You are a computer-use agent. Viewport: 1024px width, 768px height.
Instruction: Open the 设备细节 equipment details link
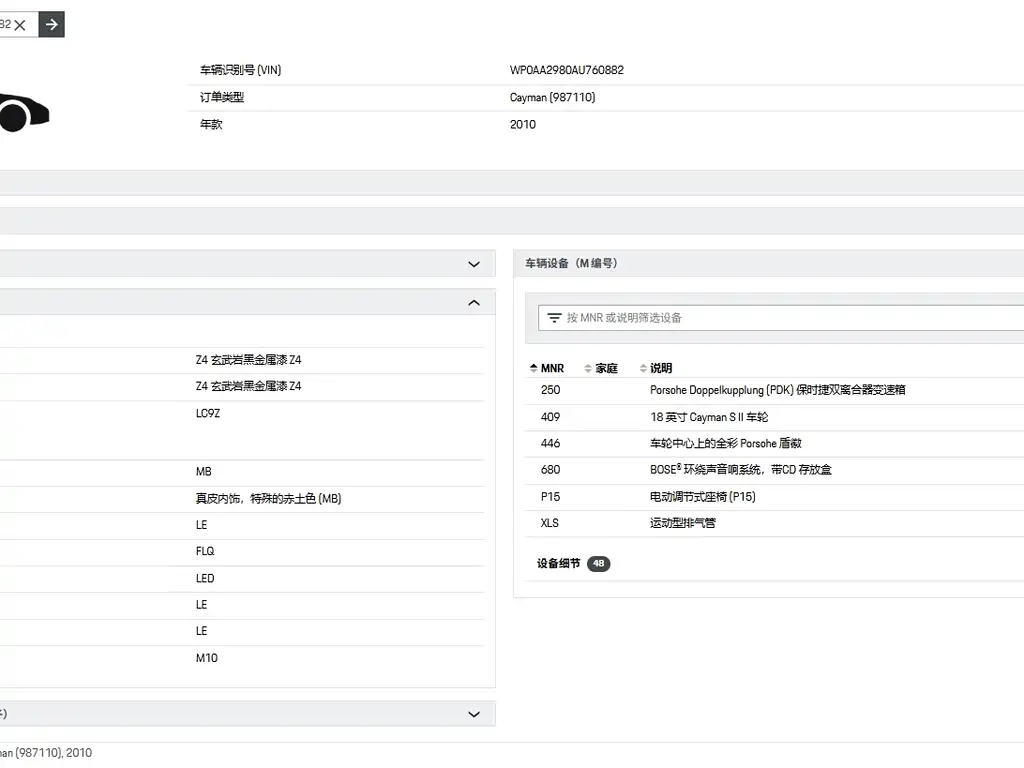click(558, 564)
